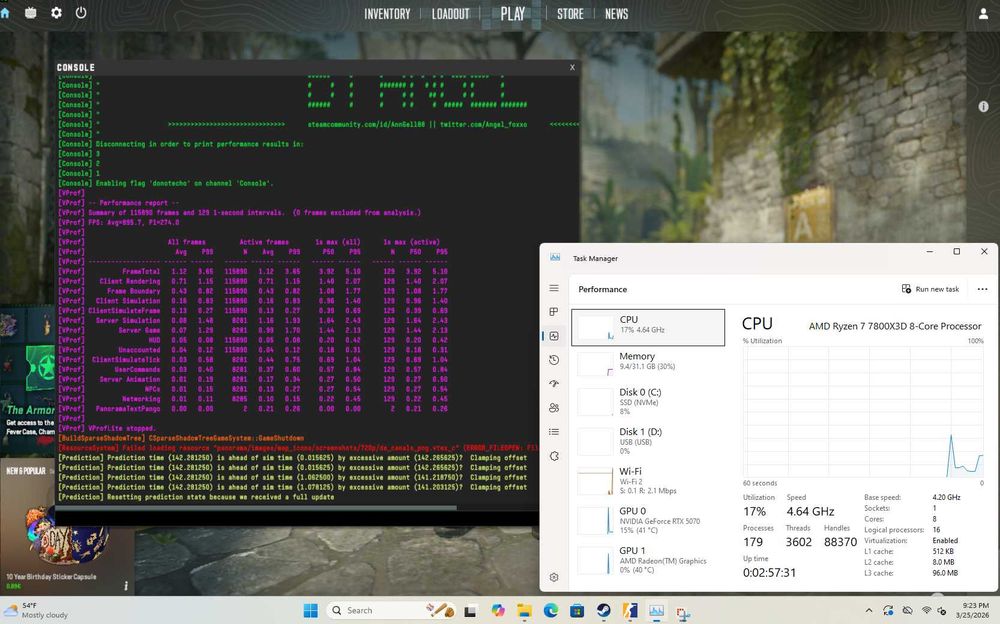Open Task Manager settings gear
1000x624 pixels.
[554, 577]
